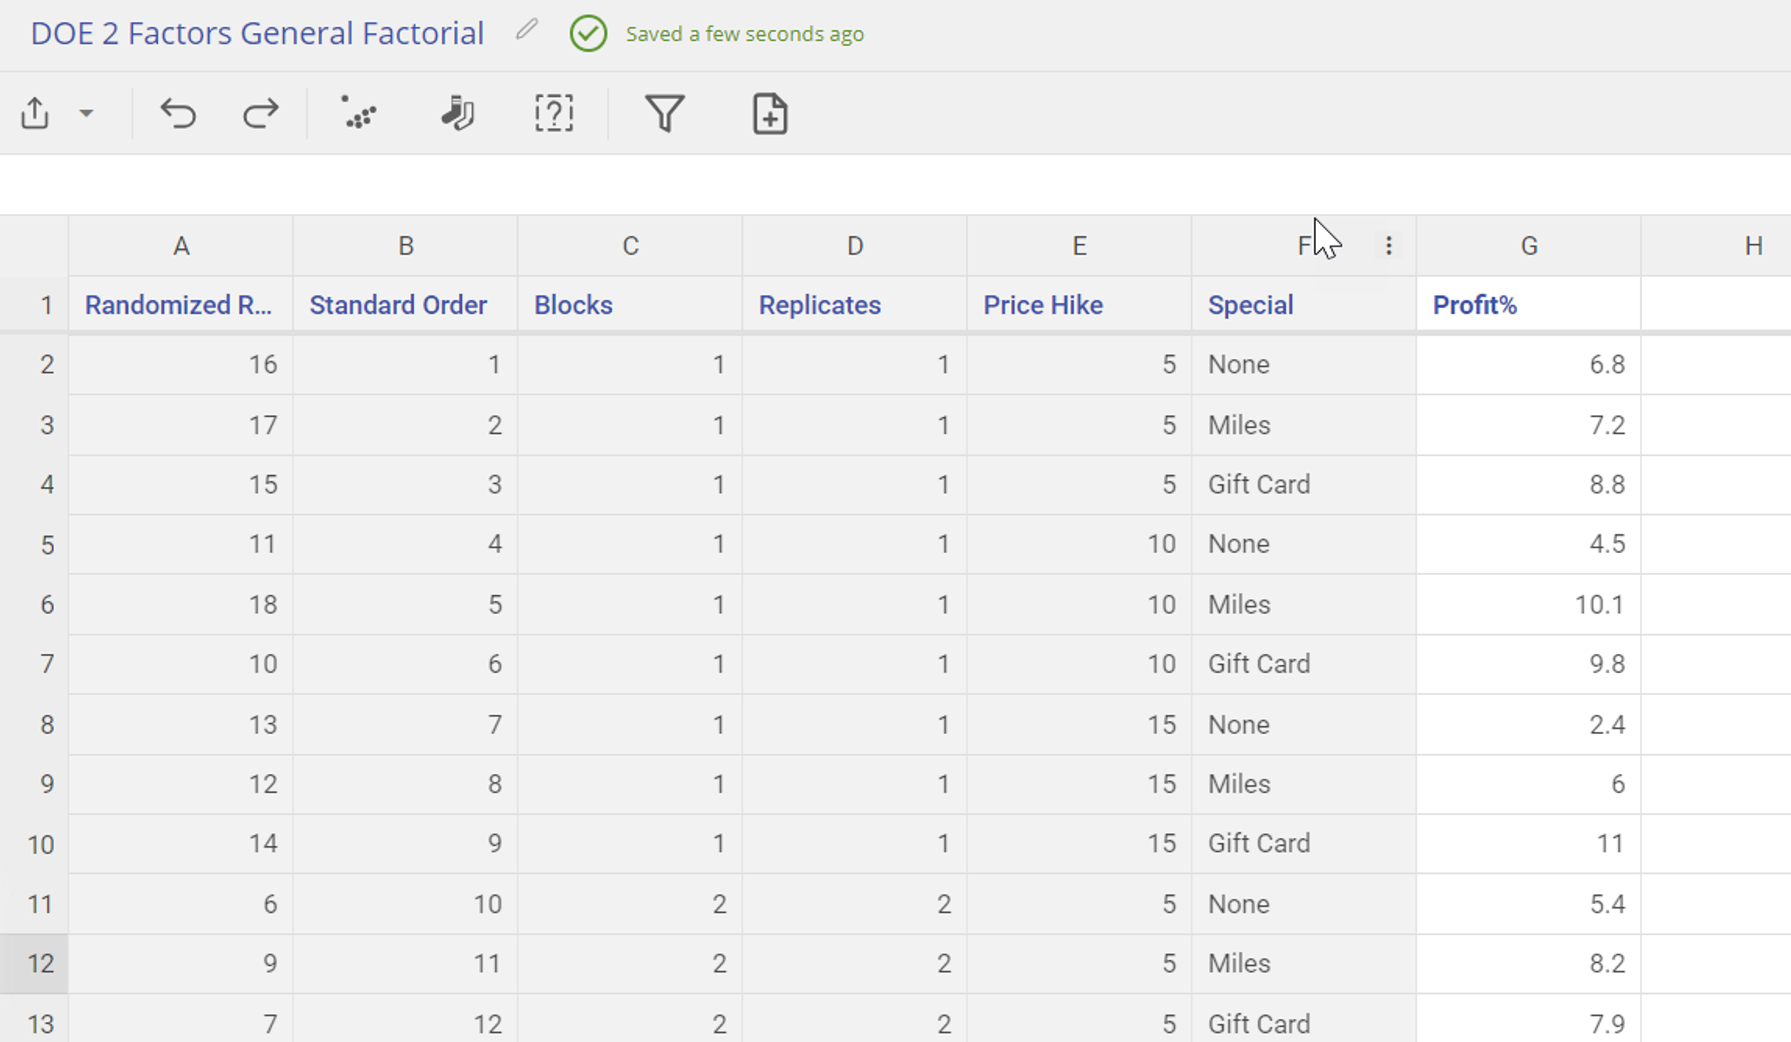This screenshot has width=1791, height=1042.
Task: Click the export/share icon in toolbar
Action: click(35, 113)
